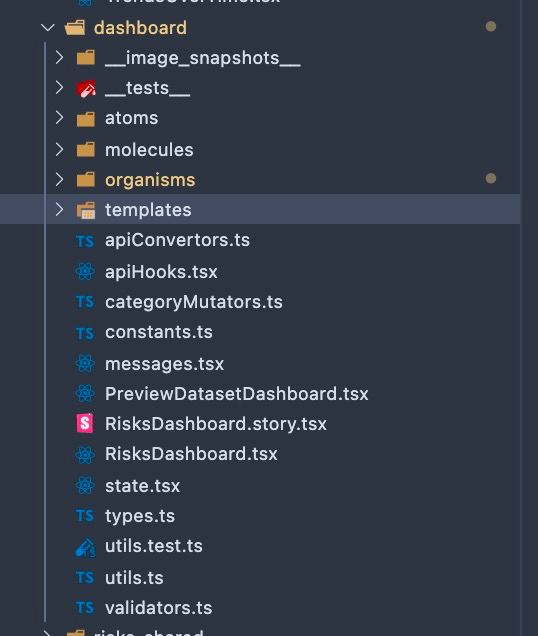
Task: Click the modified dot next to organisms
Action: pyautogui.click(x=491, y=178)
